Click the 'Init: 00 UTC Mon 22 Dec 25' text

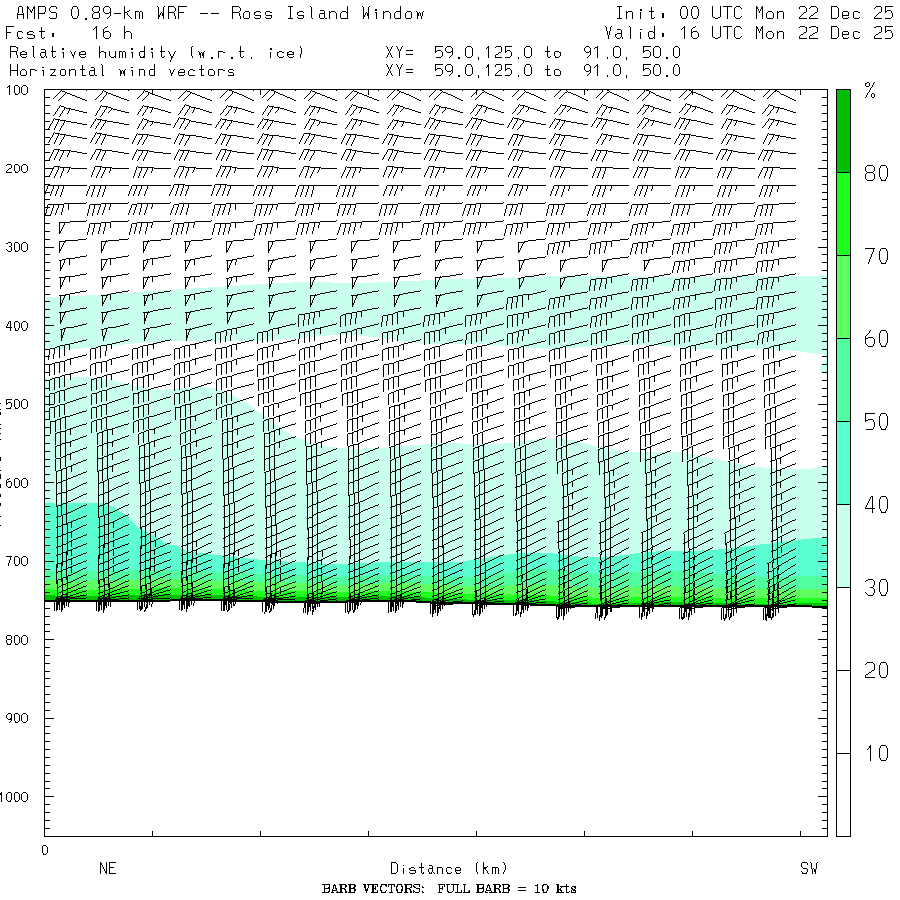[x=754, y=13]
